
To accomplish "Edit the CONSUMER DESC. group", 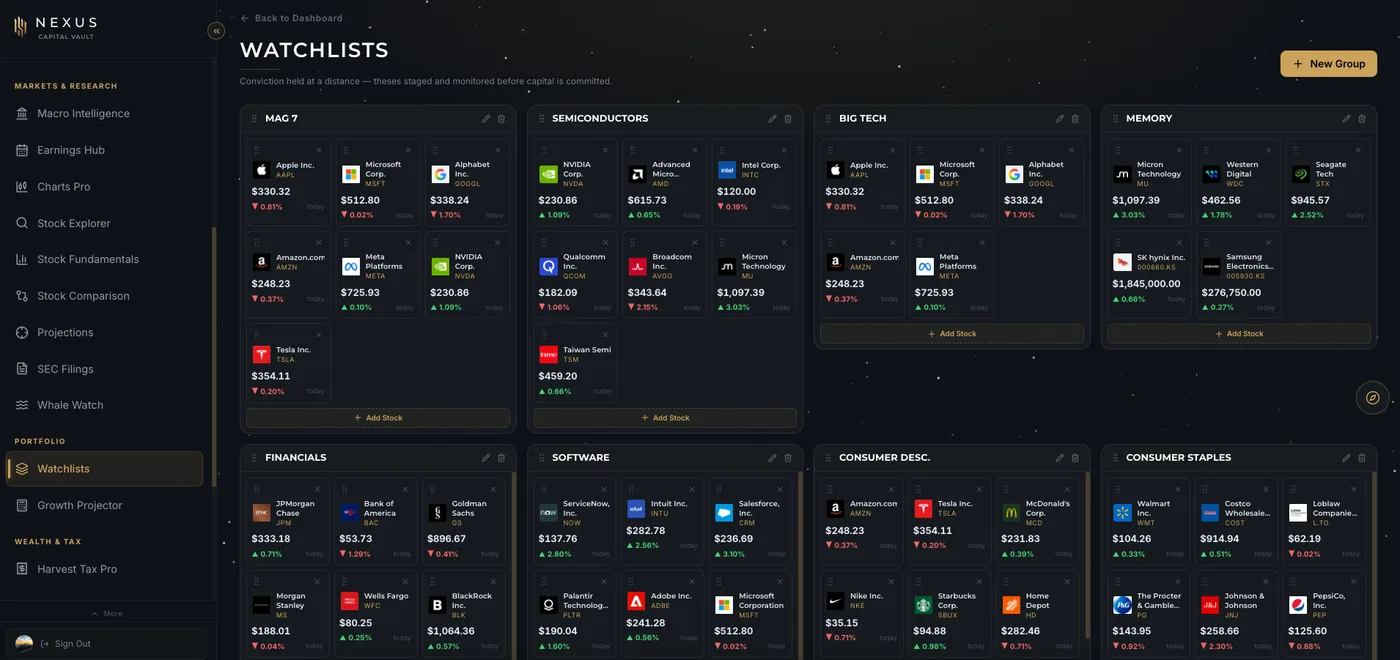I will tap(1060, 458).
